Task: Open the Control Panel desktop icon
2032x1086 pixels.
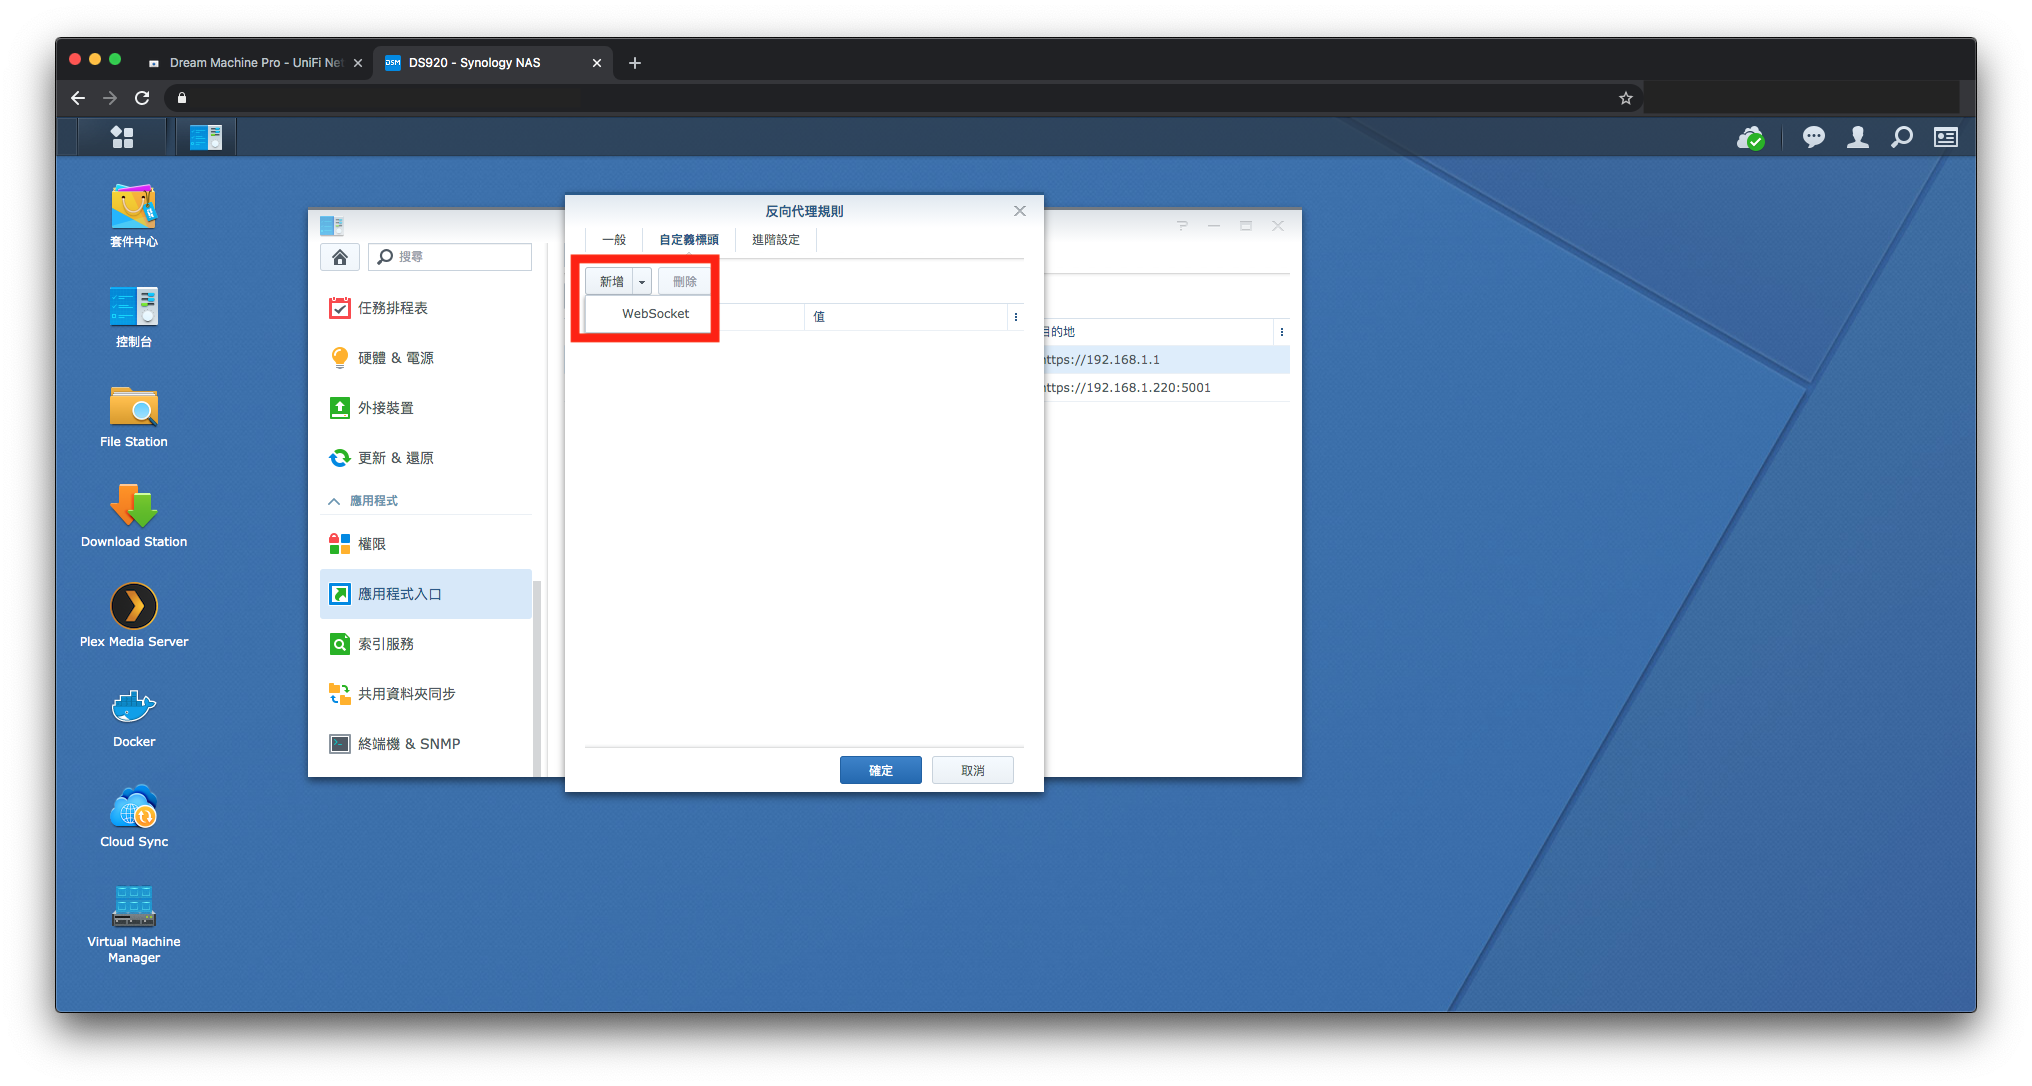Action: pyautogui.click(x=133, y=316)
